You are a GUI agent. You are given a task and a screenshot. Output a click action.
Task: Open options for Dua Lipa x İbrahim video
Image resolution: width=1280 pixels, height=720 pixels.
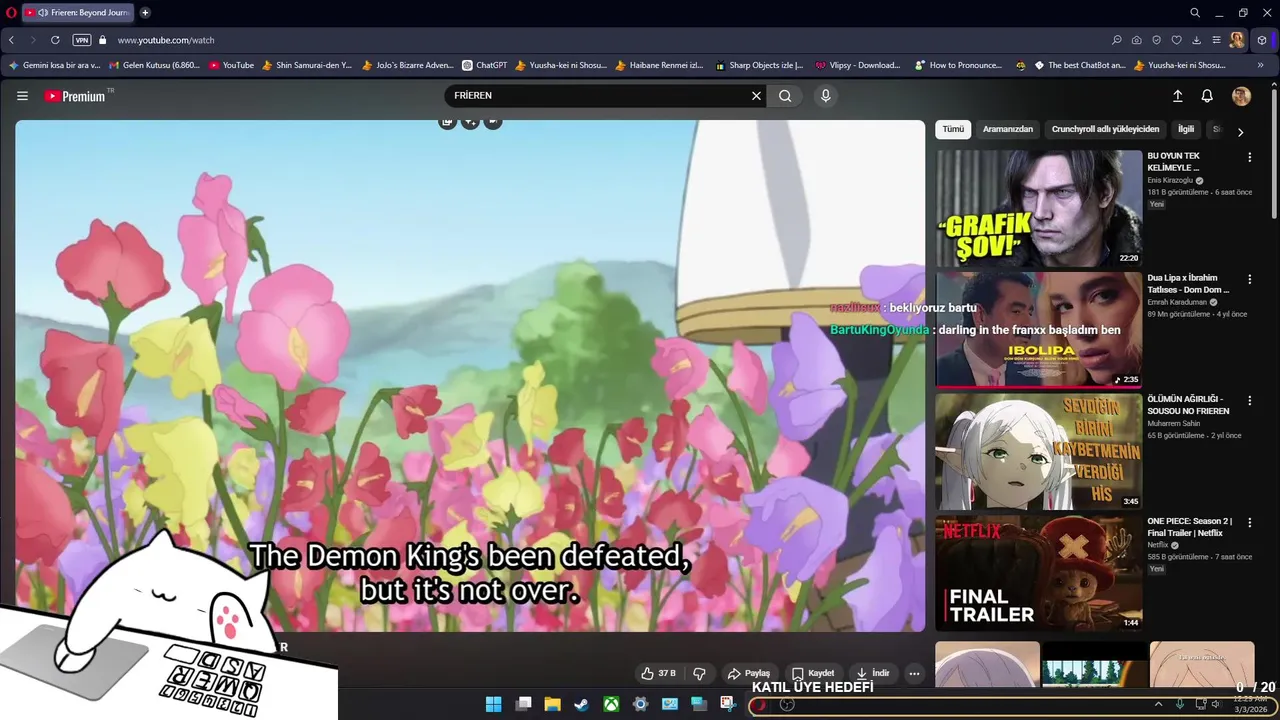(1249, 279)
